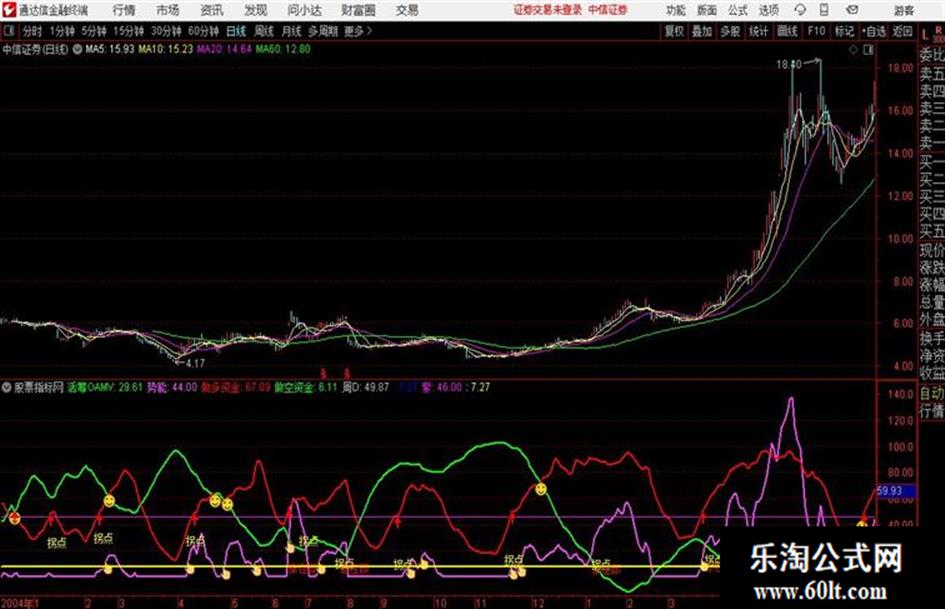
Task: Select the 月线 monthly period tab
Action: (x=292, y=31)
